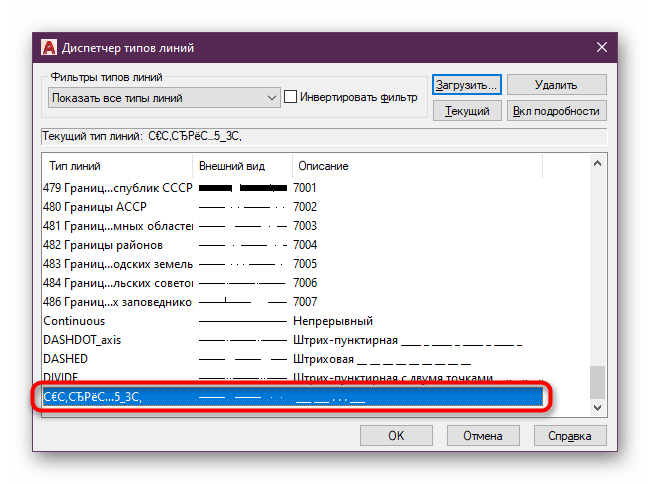Screen dimensions: 650x484
Task: Click the Штриховая description text
Action: (x=323, y=359)
